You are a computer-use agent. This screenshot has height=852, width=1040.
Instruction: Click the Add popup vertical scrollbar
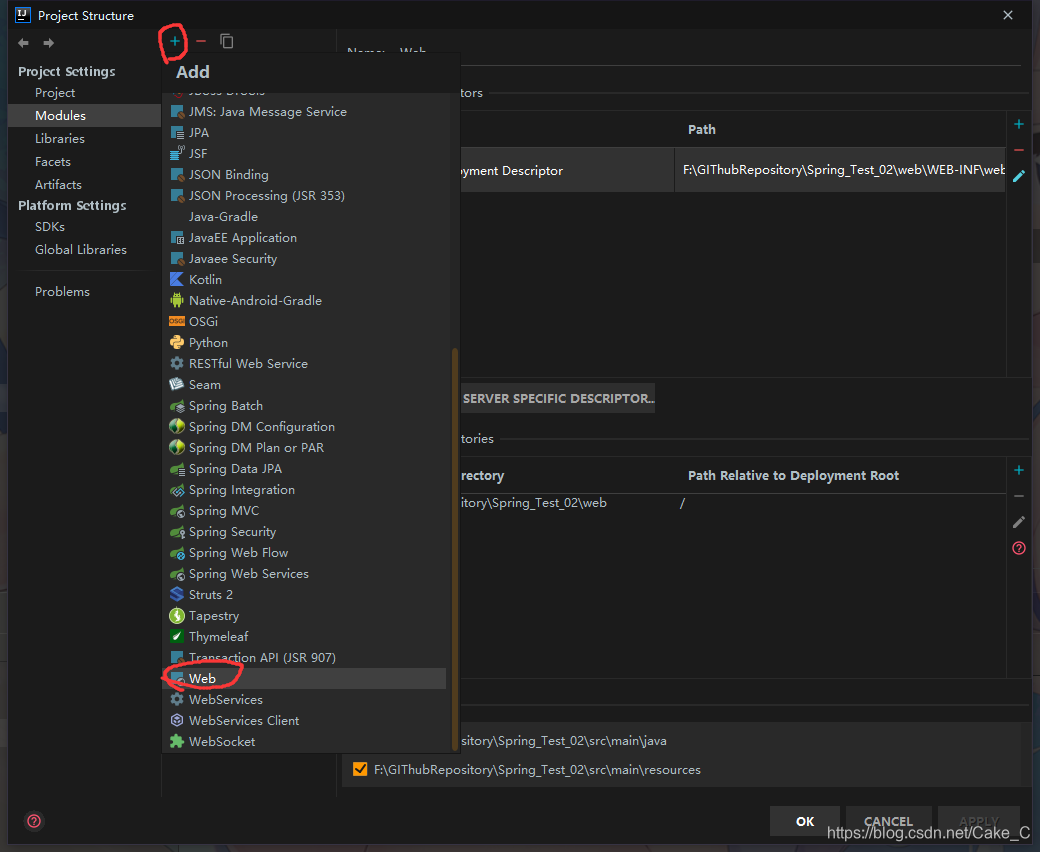coord(455,549)
